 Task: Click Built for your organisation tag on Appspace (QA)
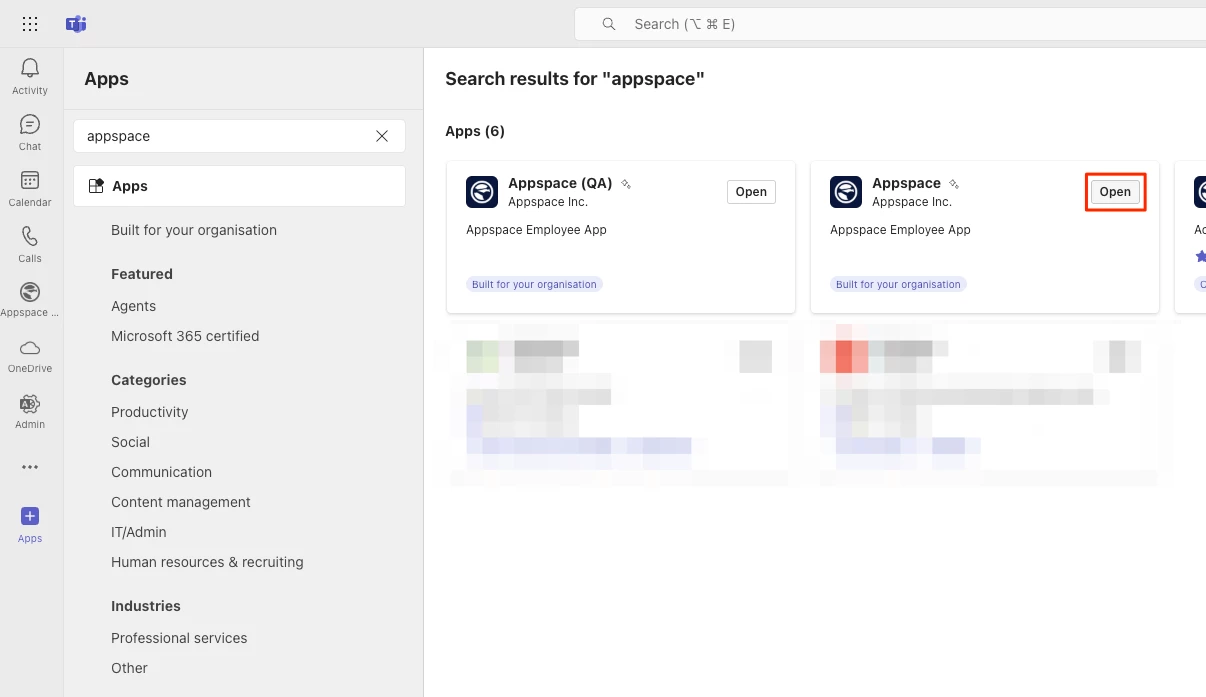(x=534, y=284)
